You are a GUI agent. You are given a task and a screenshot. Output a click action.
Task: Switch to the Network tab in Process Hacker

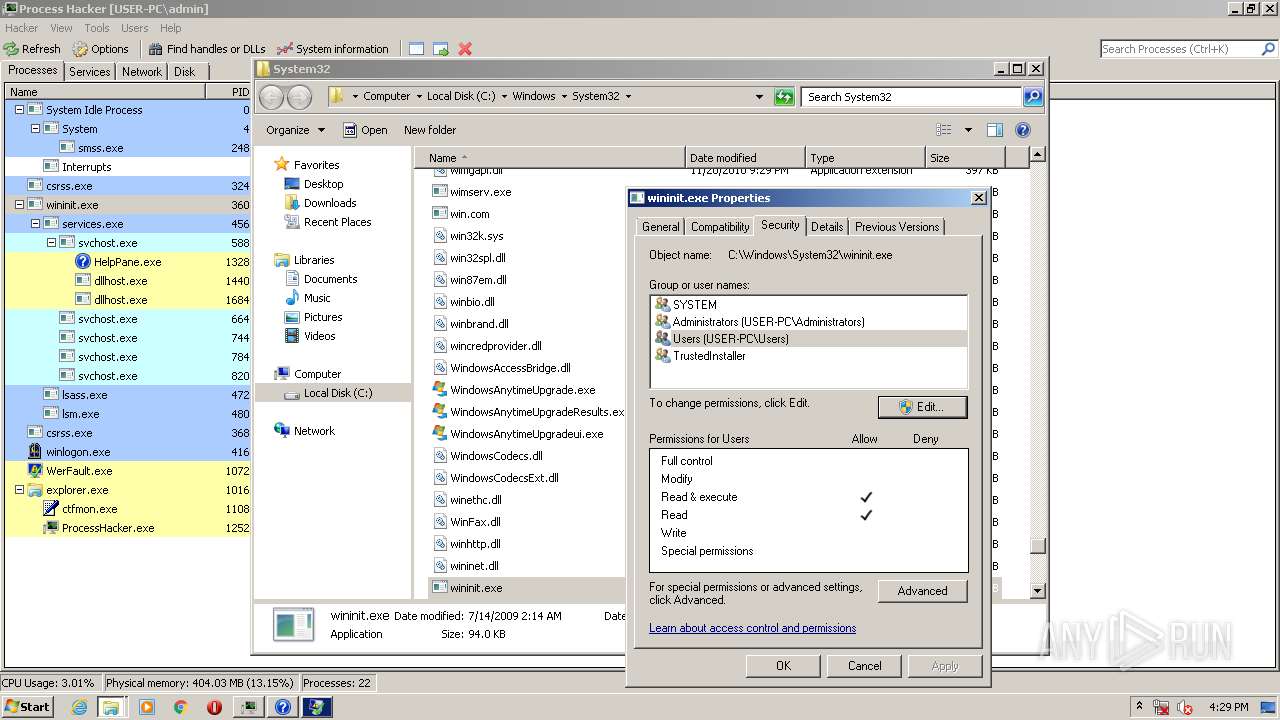tap(142, 72)
